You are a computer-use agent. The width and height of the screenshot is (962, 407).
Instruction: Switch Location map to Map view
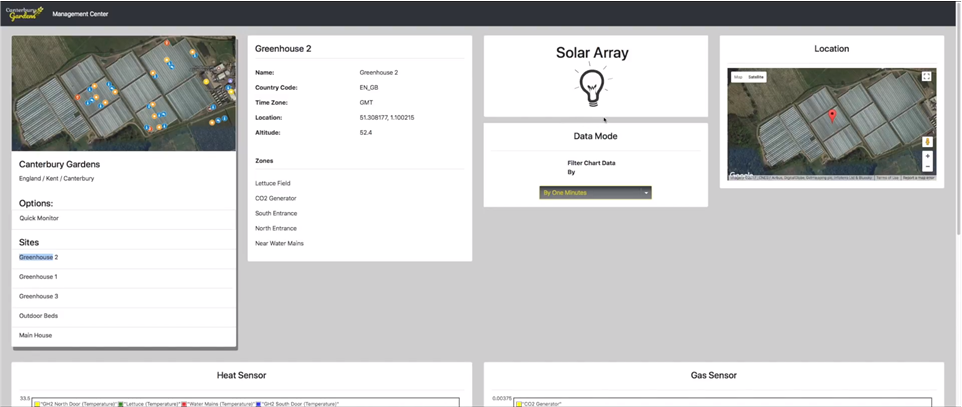click(738, 76)
